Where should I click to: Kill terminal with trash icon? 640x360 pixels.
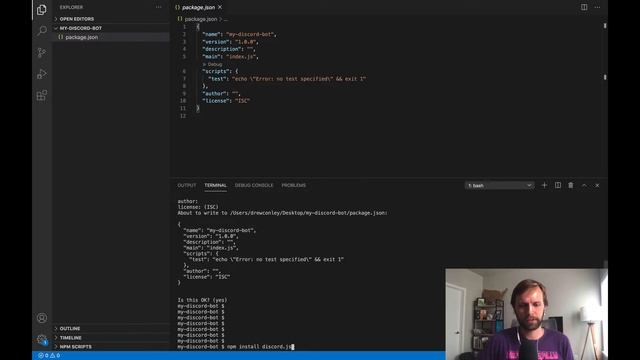click(571, 185)
